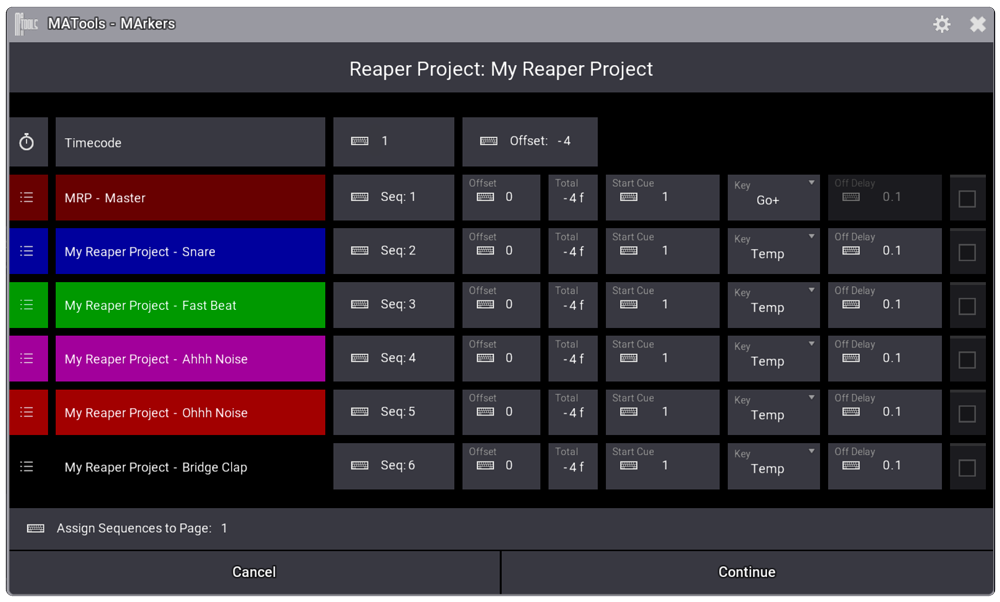Screen dimensions: 1000x602
Task: Click the My Reaper Project - Snare name button
Action: [x=190, y=251]
